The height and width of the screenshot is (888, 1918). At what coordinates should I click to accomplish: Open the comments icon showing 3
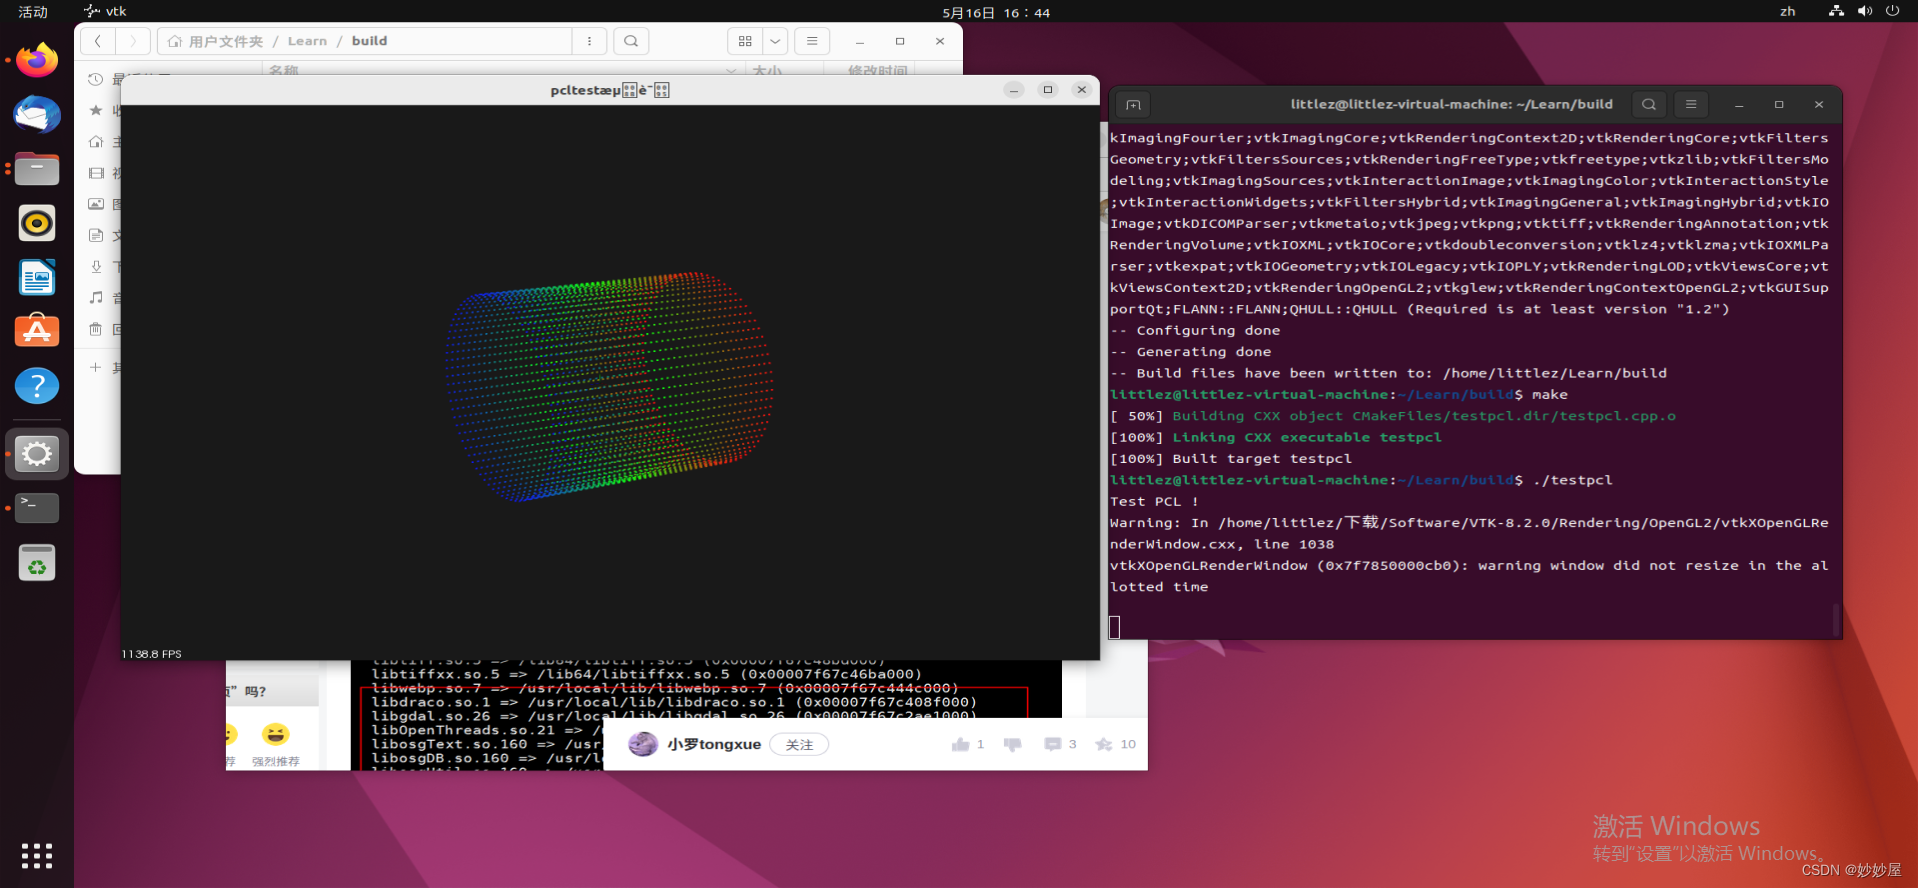1053,744
